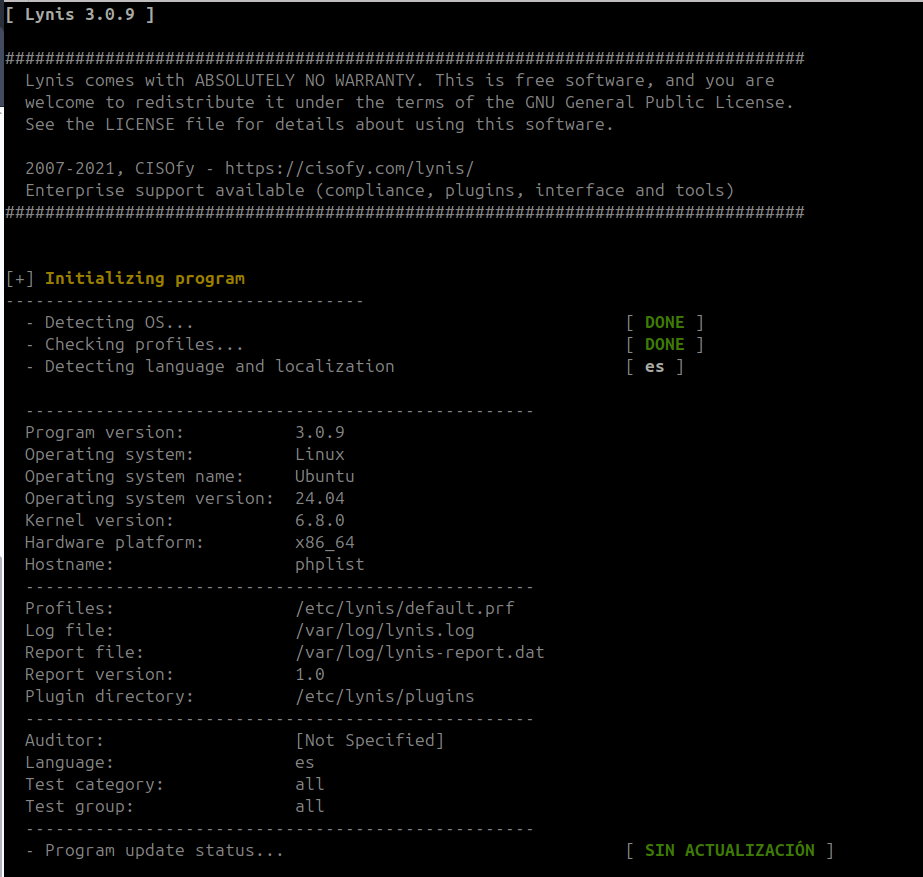Click the hostname value phplist
This screenshot has width=923, height=877.
tap(329, 565)
